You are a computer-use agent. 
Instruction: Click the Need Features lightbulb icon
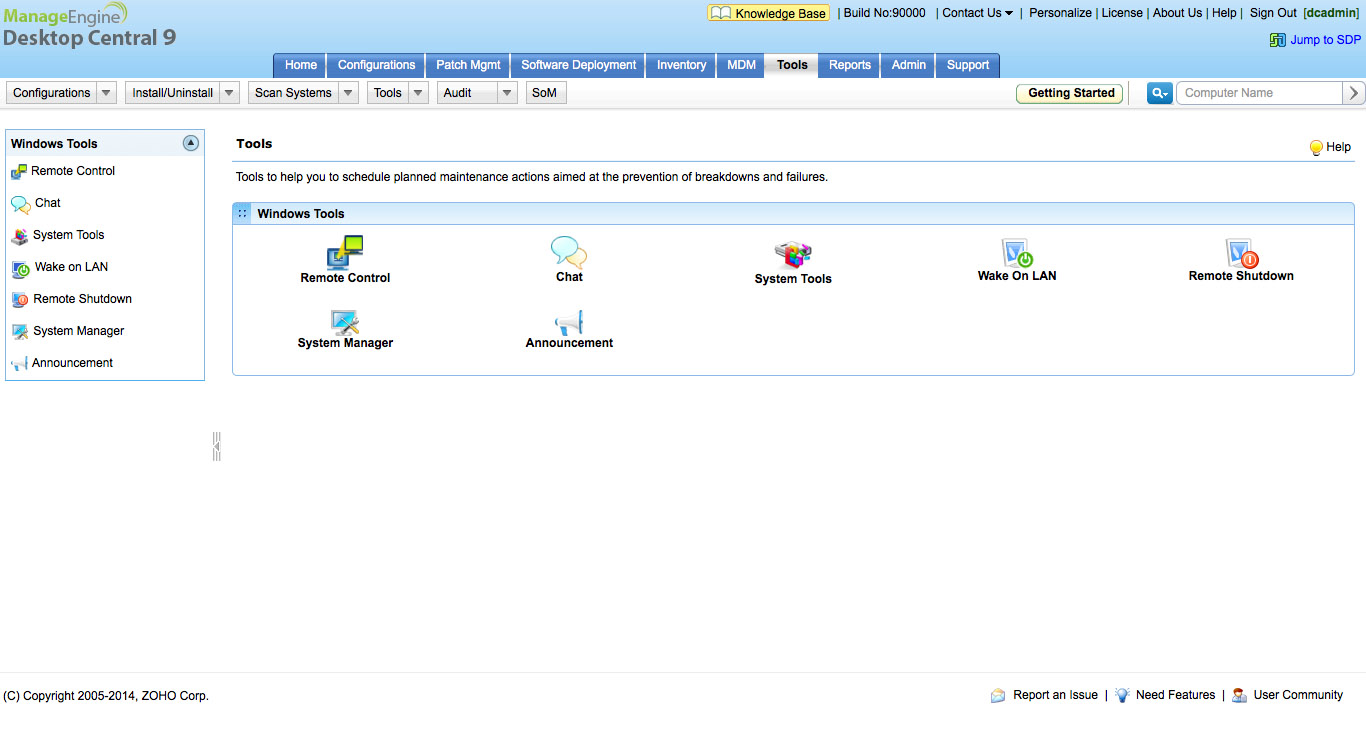pyautogui.click(x=1123, y=695)
